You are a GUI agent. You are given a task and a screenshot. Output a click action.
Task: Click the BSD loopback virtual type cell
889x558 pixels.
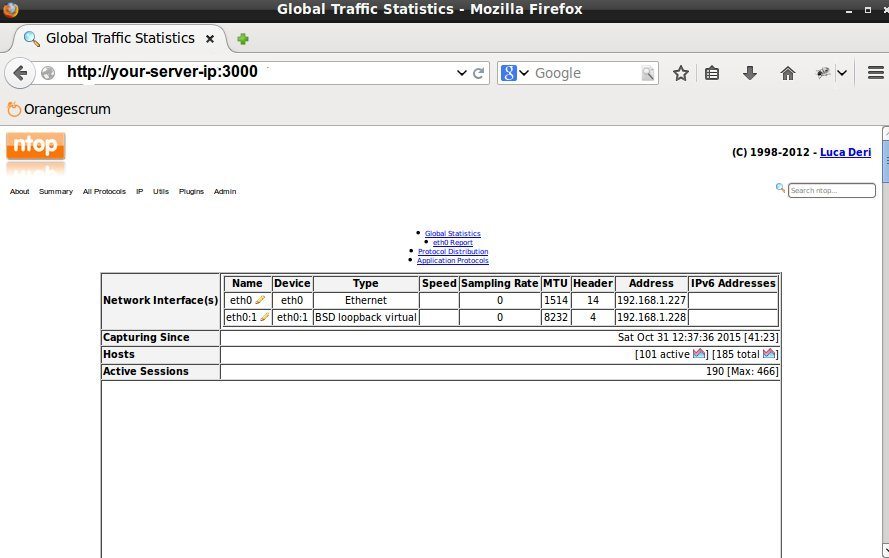point(366,317)
